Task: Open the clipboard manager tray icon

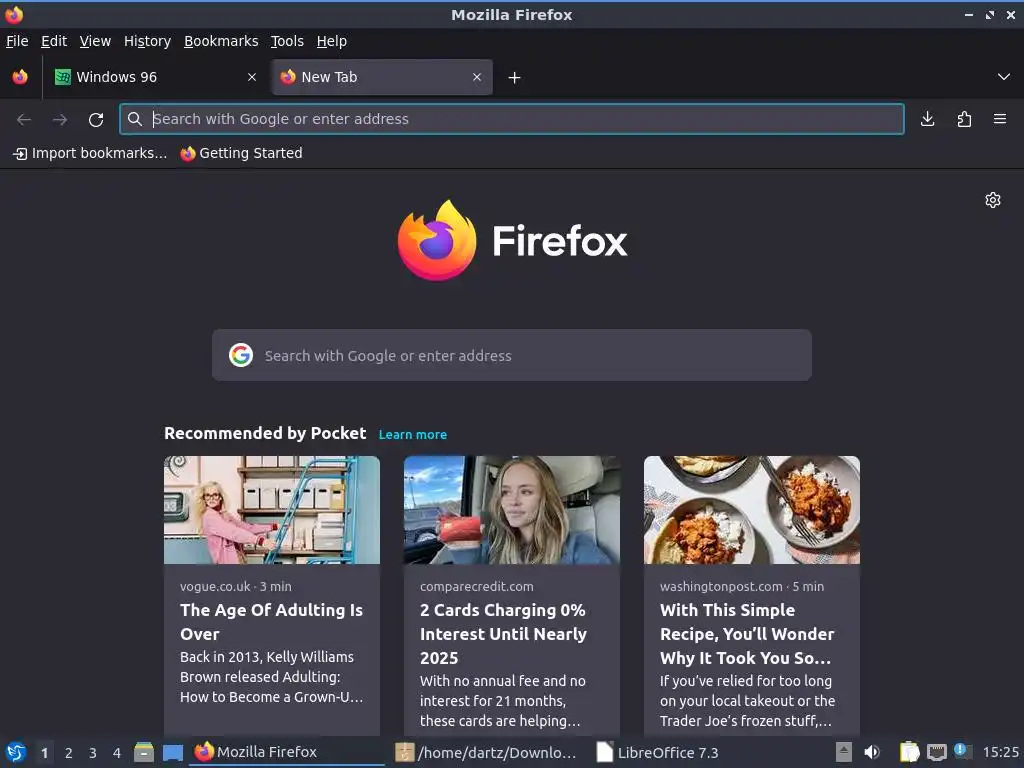Action: click(x=909, y=752)
